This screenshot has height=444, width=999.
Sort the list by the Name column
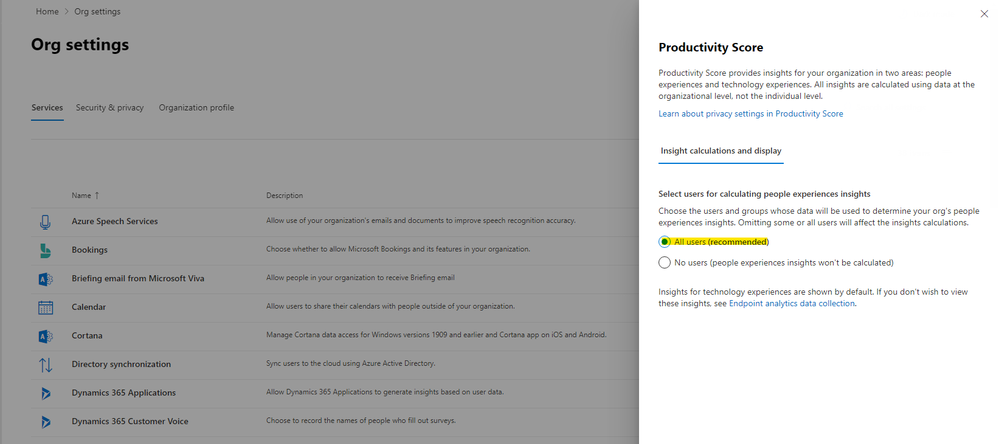tap(85, 196)
